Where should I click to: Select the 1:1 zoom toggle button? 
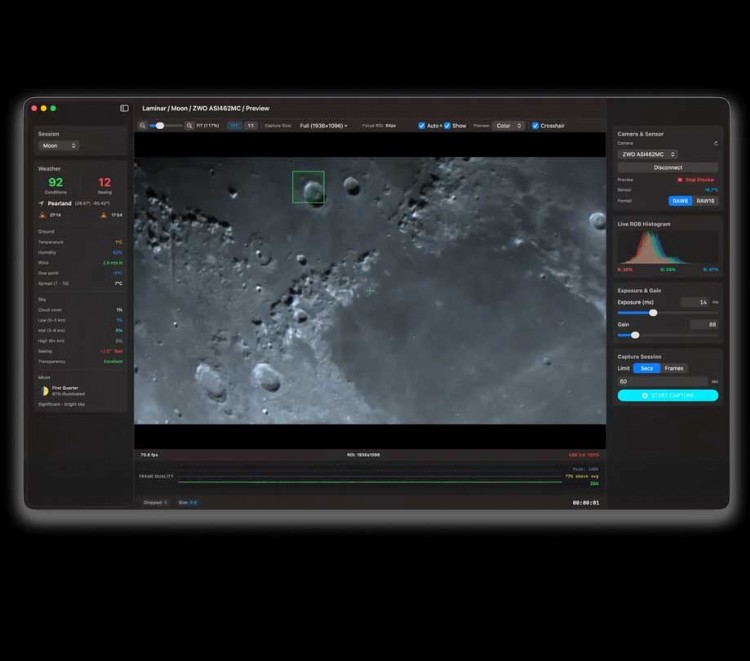point(251,125)
